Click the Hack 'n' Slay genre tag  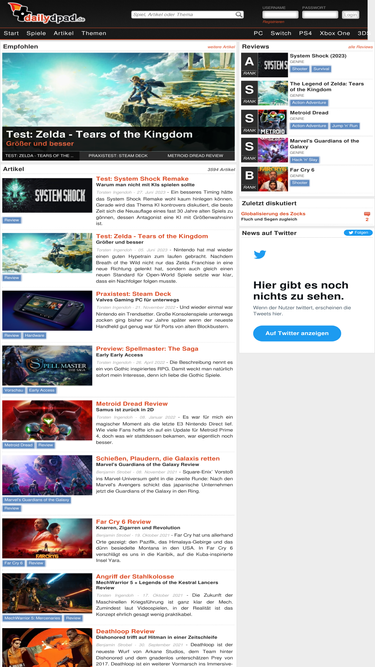[x=305, y=160]
